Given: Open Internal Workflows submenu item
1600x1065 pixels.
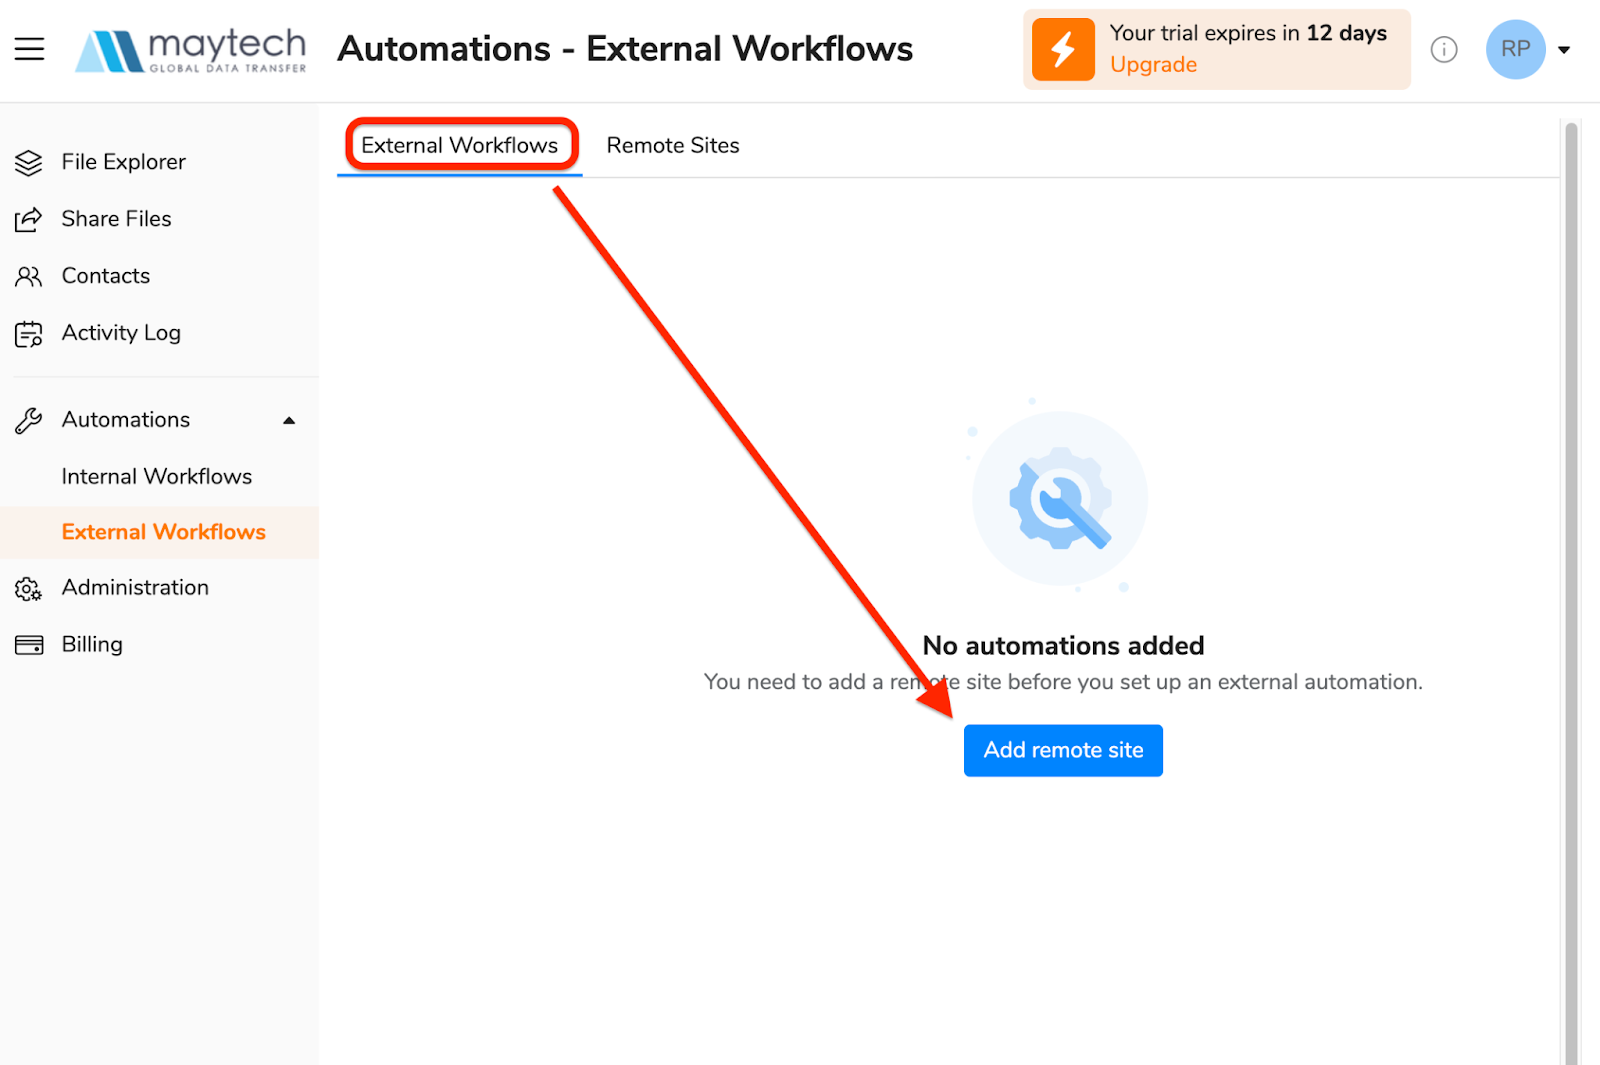Looking at the screenshot, I should (157, 477).
